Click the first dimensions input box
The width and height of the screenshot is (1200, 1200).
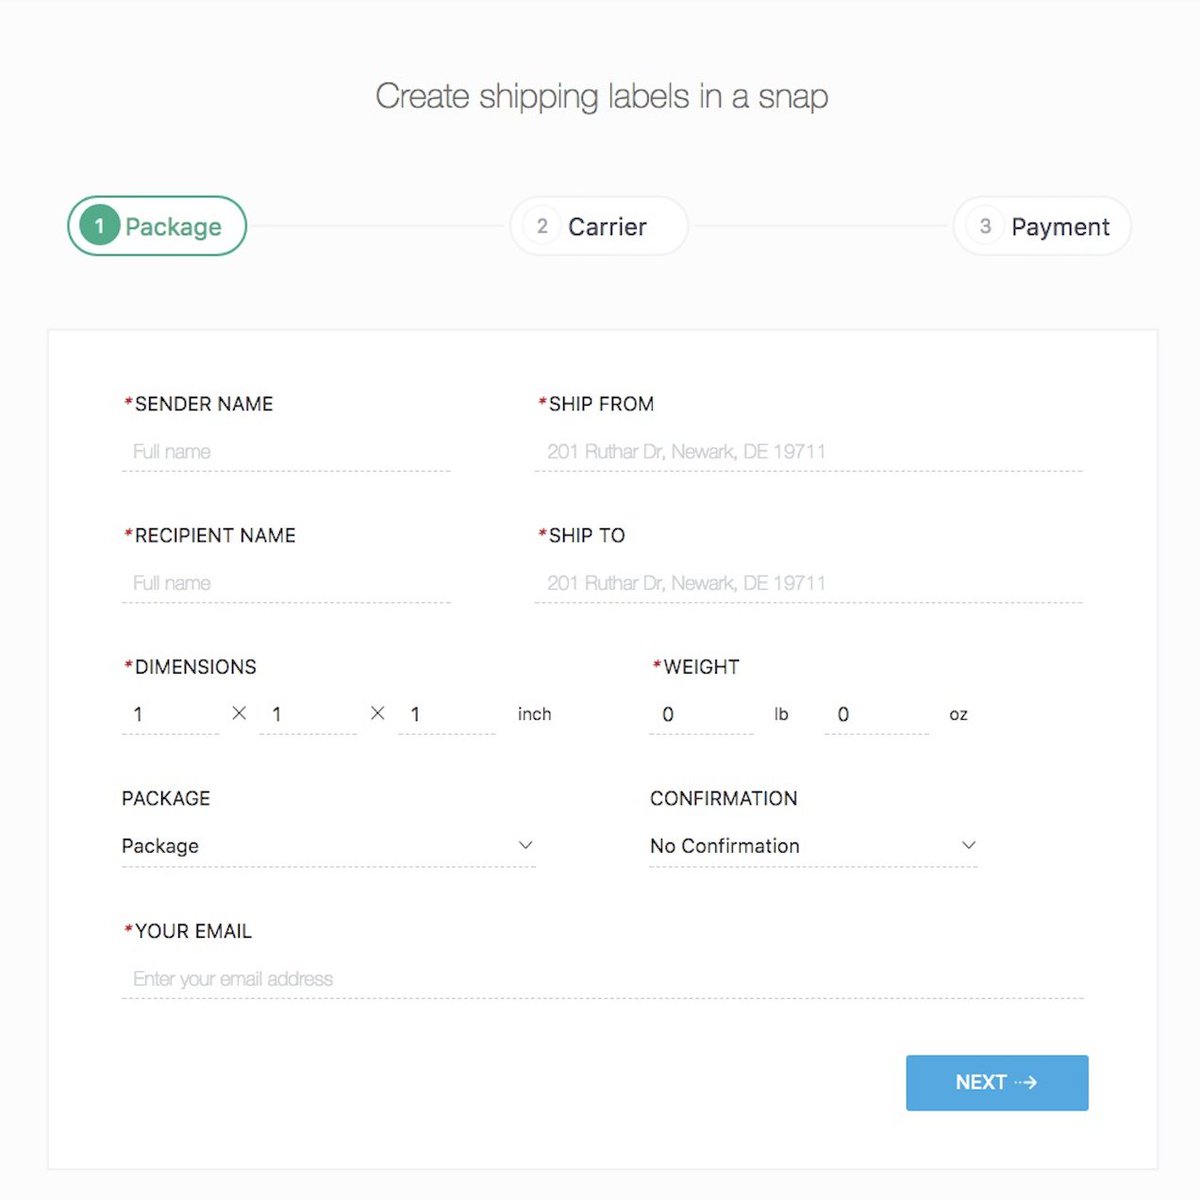click(170, 714)
